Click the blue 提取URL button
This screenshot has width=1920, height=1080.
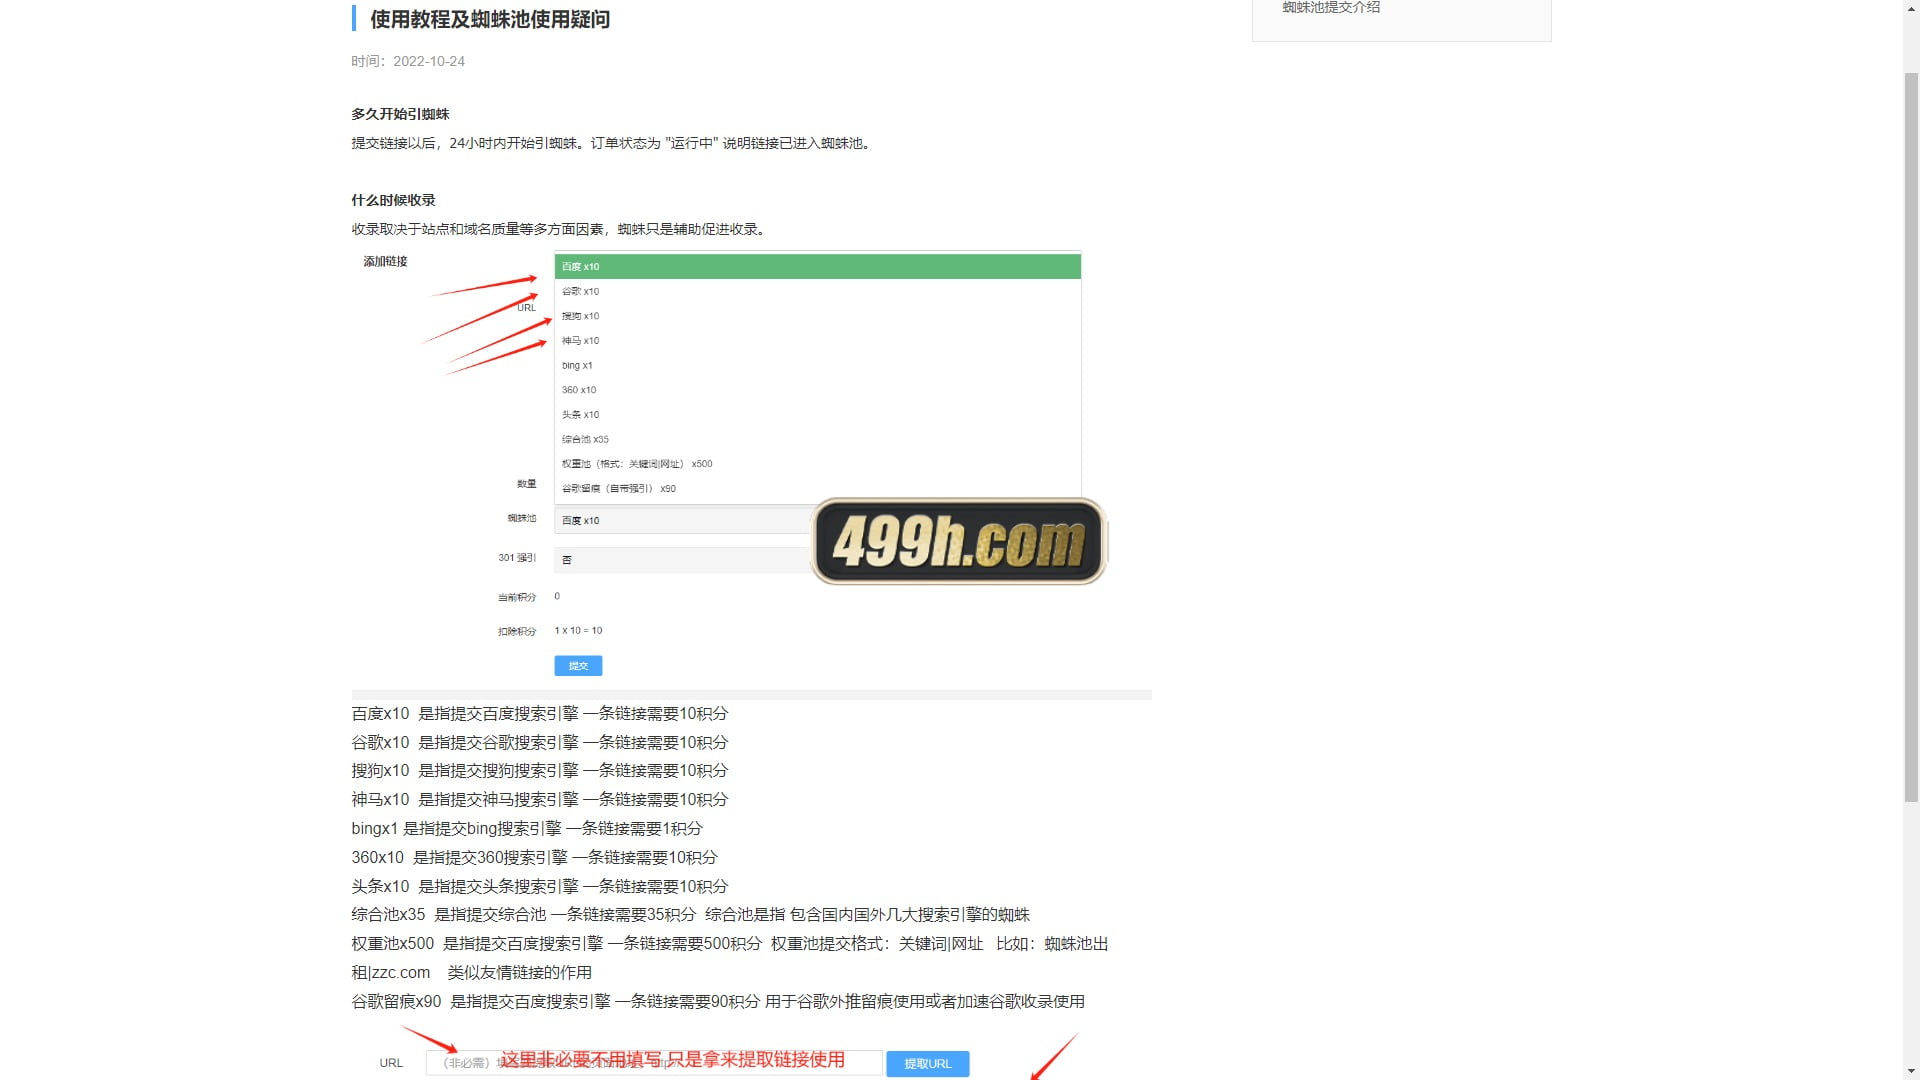[927, 1064]
